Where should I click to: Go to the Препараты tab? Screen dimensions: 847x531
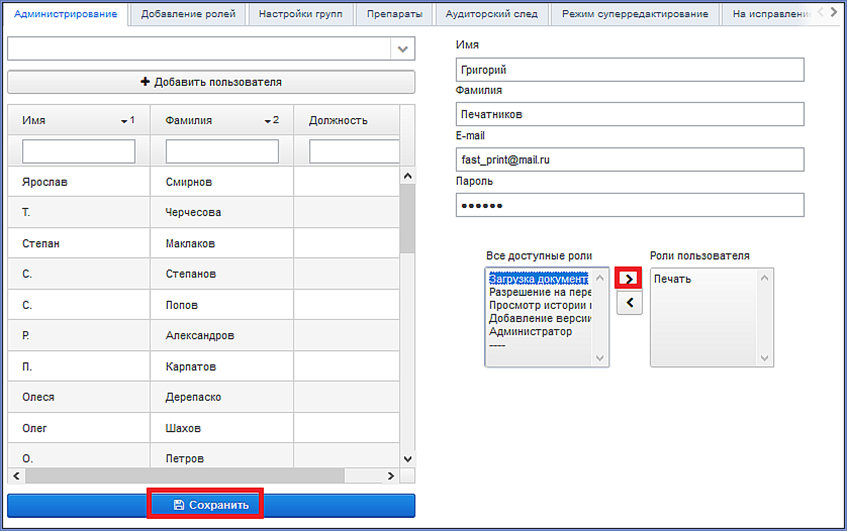point(394,14)
